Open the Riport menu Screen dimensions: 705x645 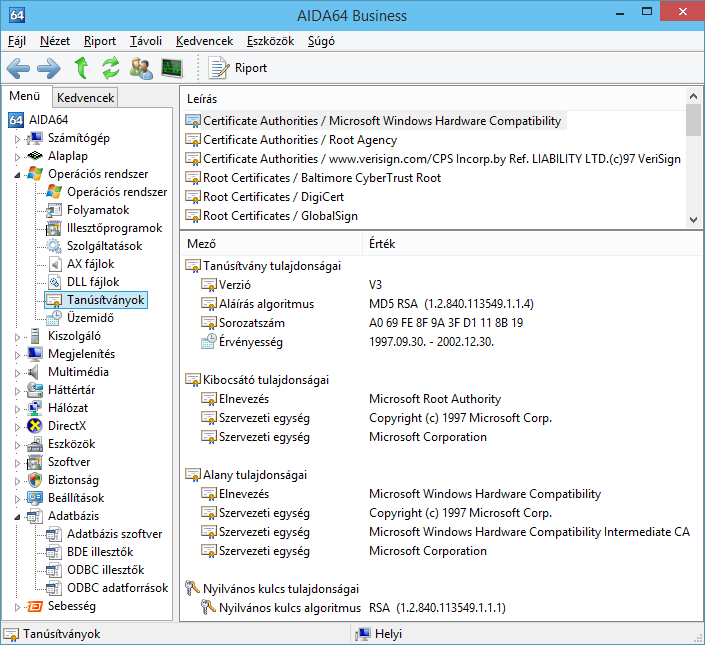100,41
